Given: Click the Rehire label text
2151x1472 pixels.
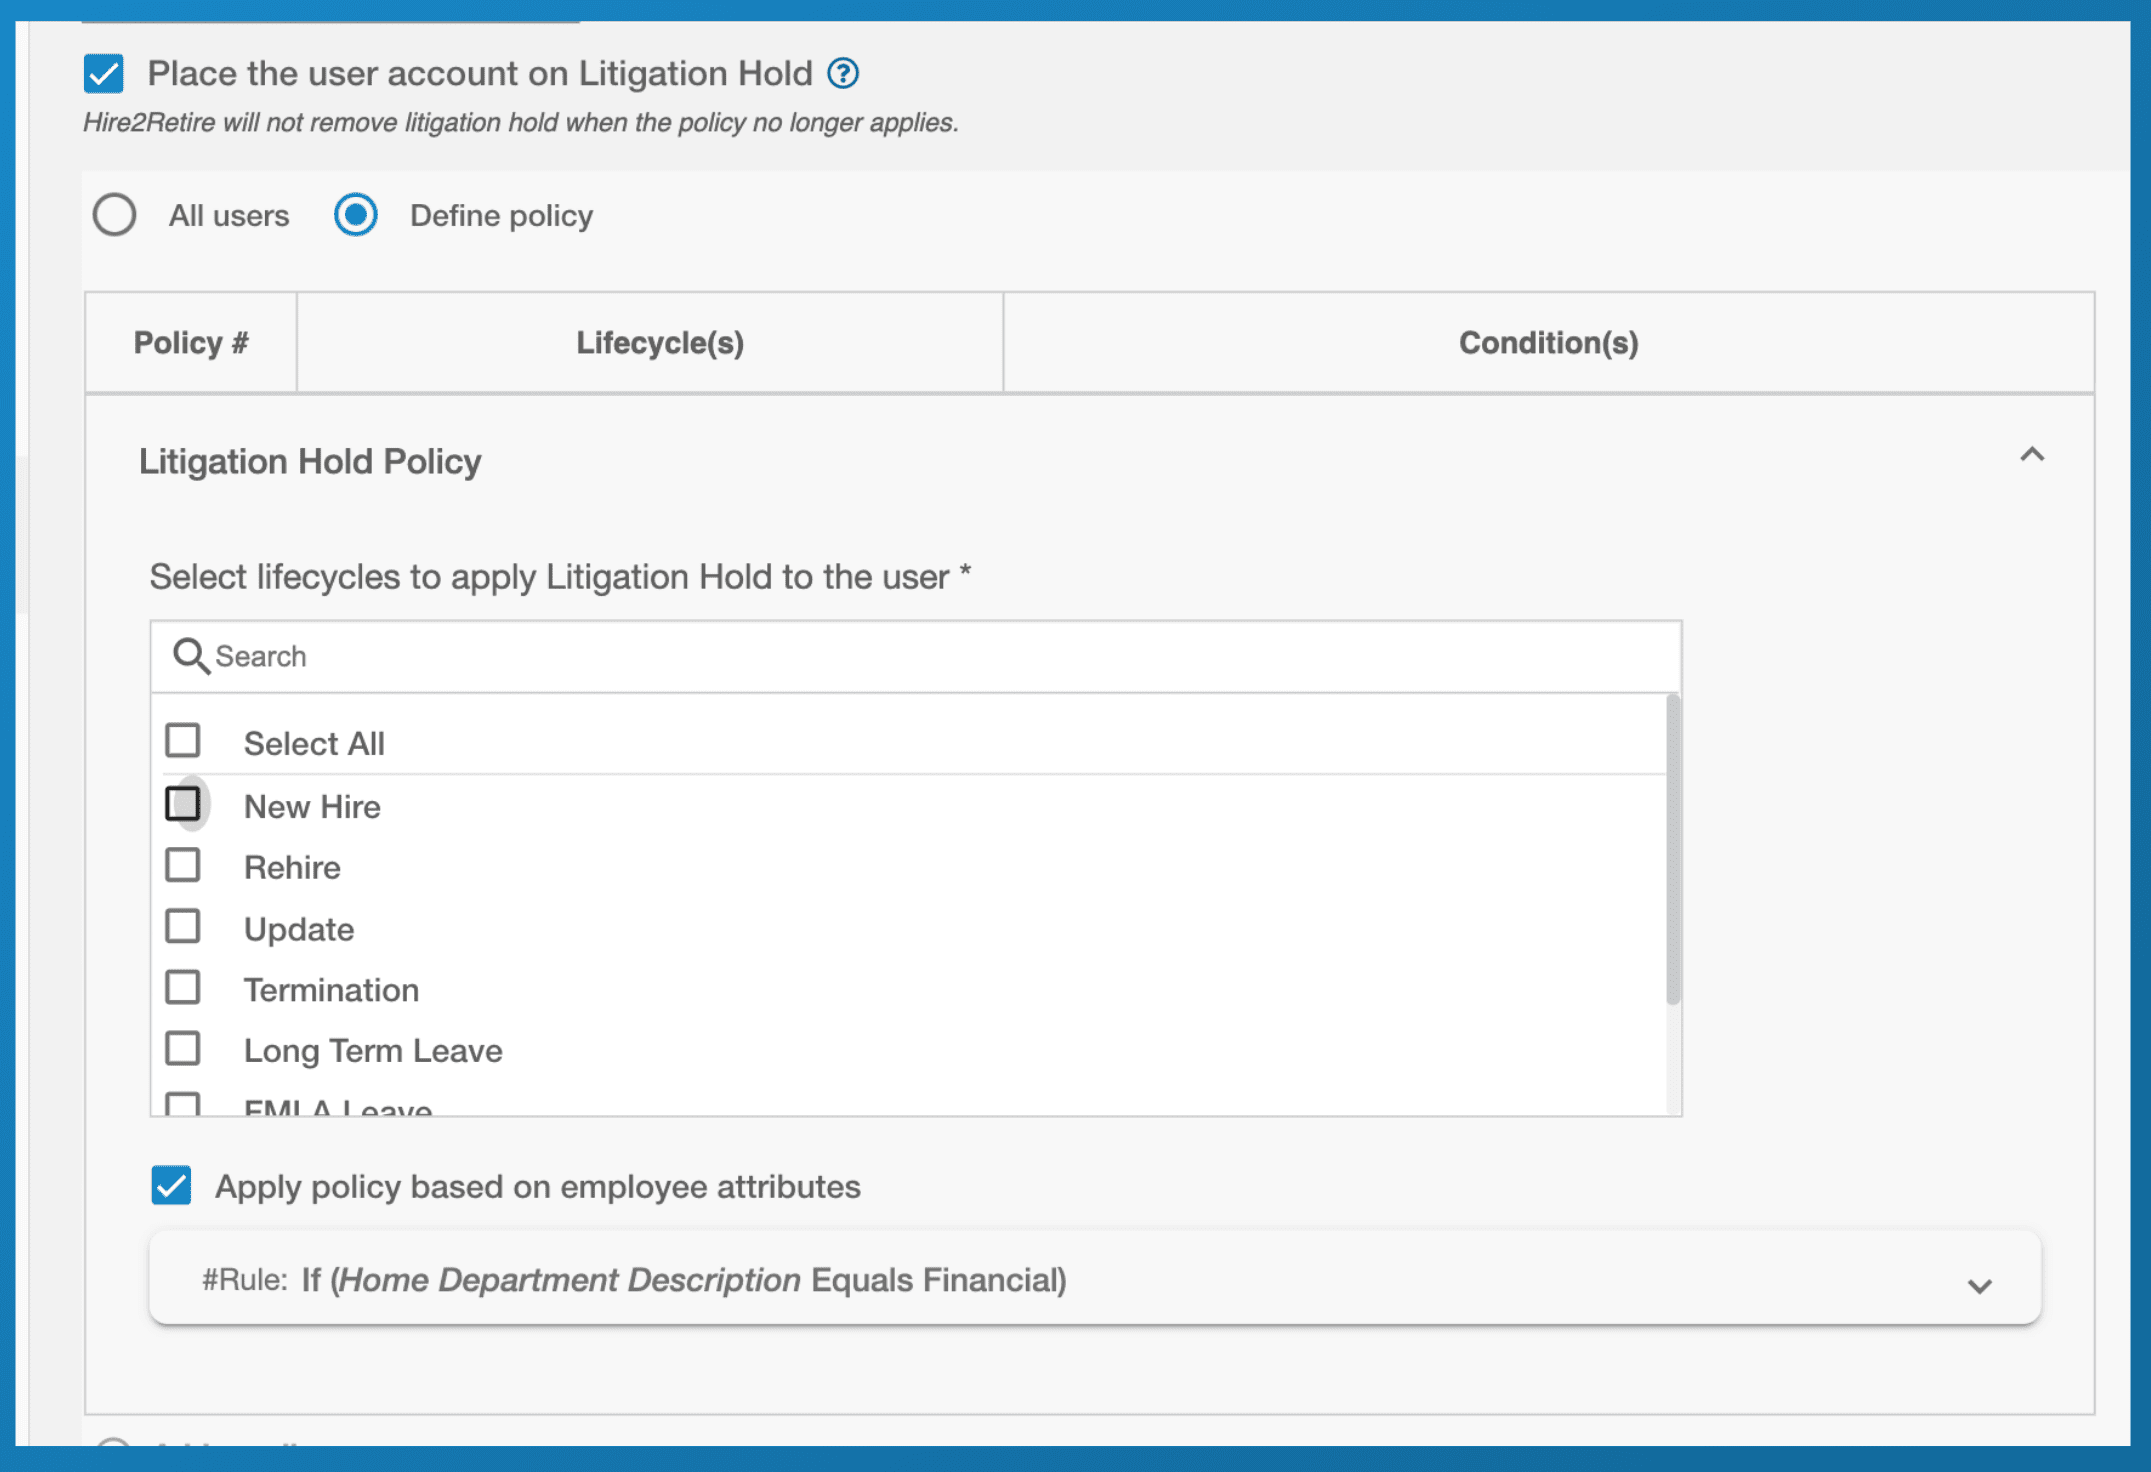Looking at the screenshot, I should 292,868.
